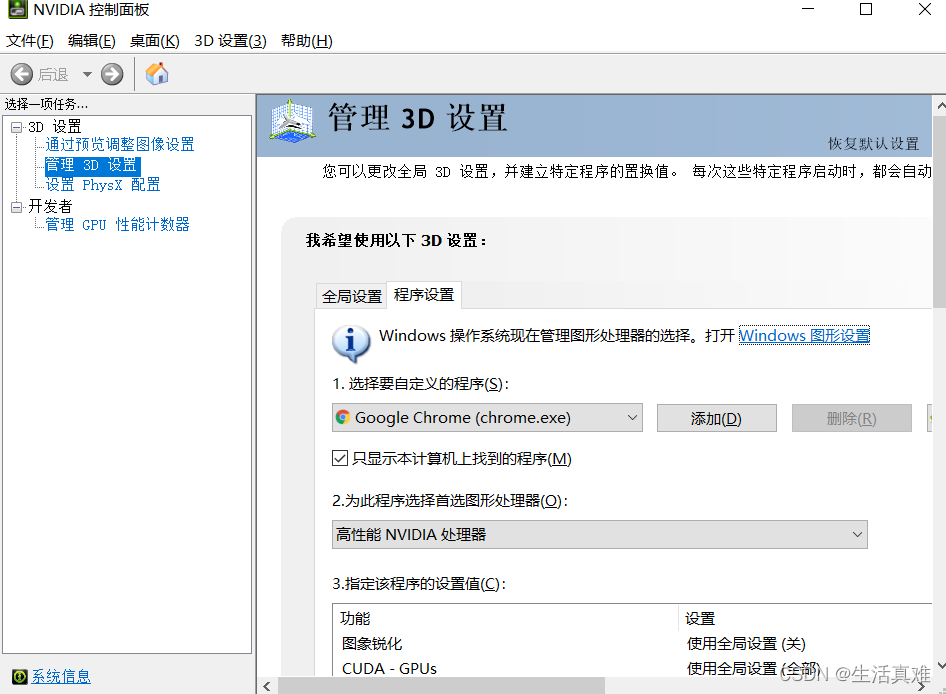
Task: Toggle 只显示本计算机上找到的程序 checkbox
Action: (x=340, y=458)
